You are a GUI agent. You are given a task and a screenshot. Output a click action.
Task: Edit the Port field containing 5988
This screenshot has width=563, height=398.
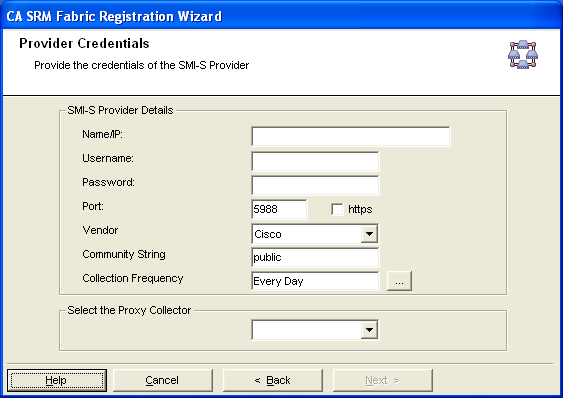(x=279, y=209)
